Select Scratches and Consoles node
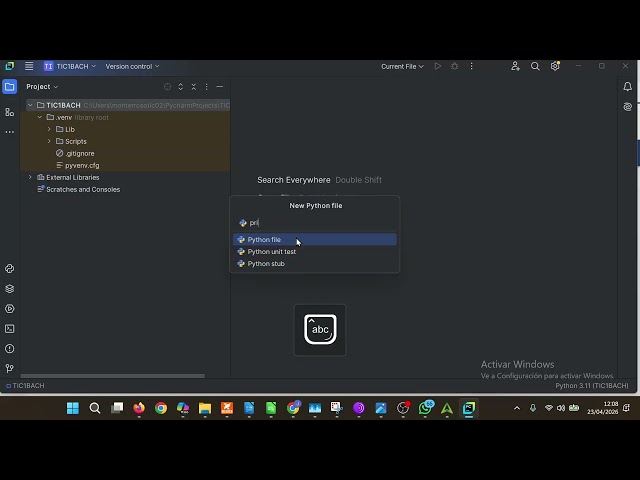The width and height of the screenshot is (640, 480). (x=83, y=189)
